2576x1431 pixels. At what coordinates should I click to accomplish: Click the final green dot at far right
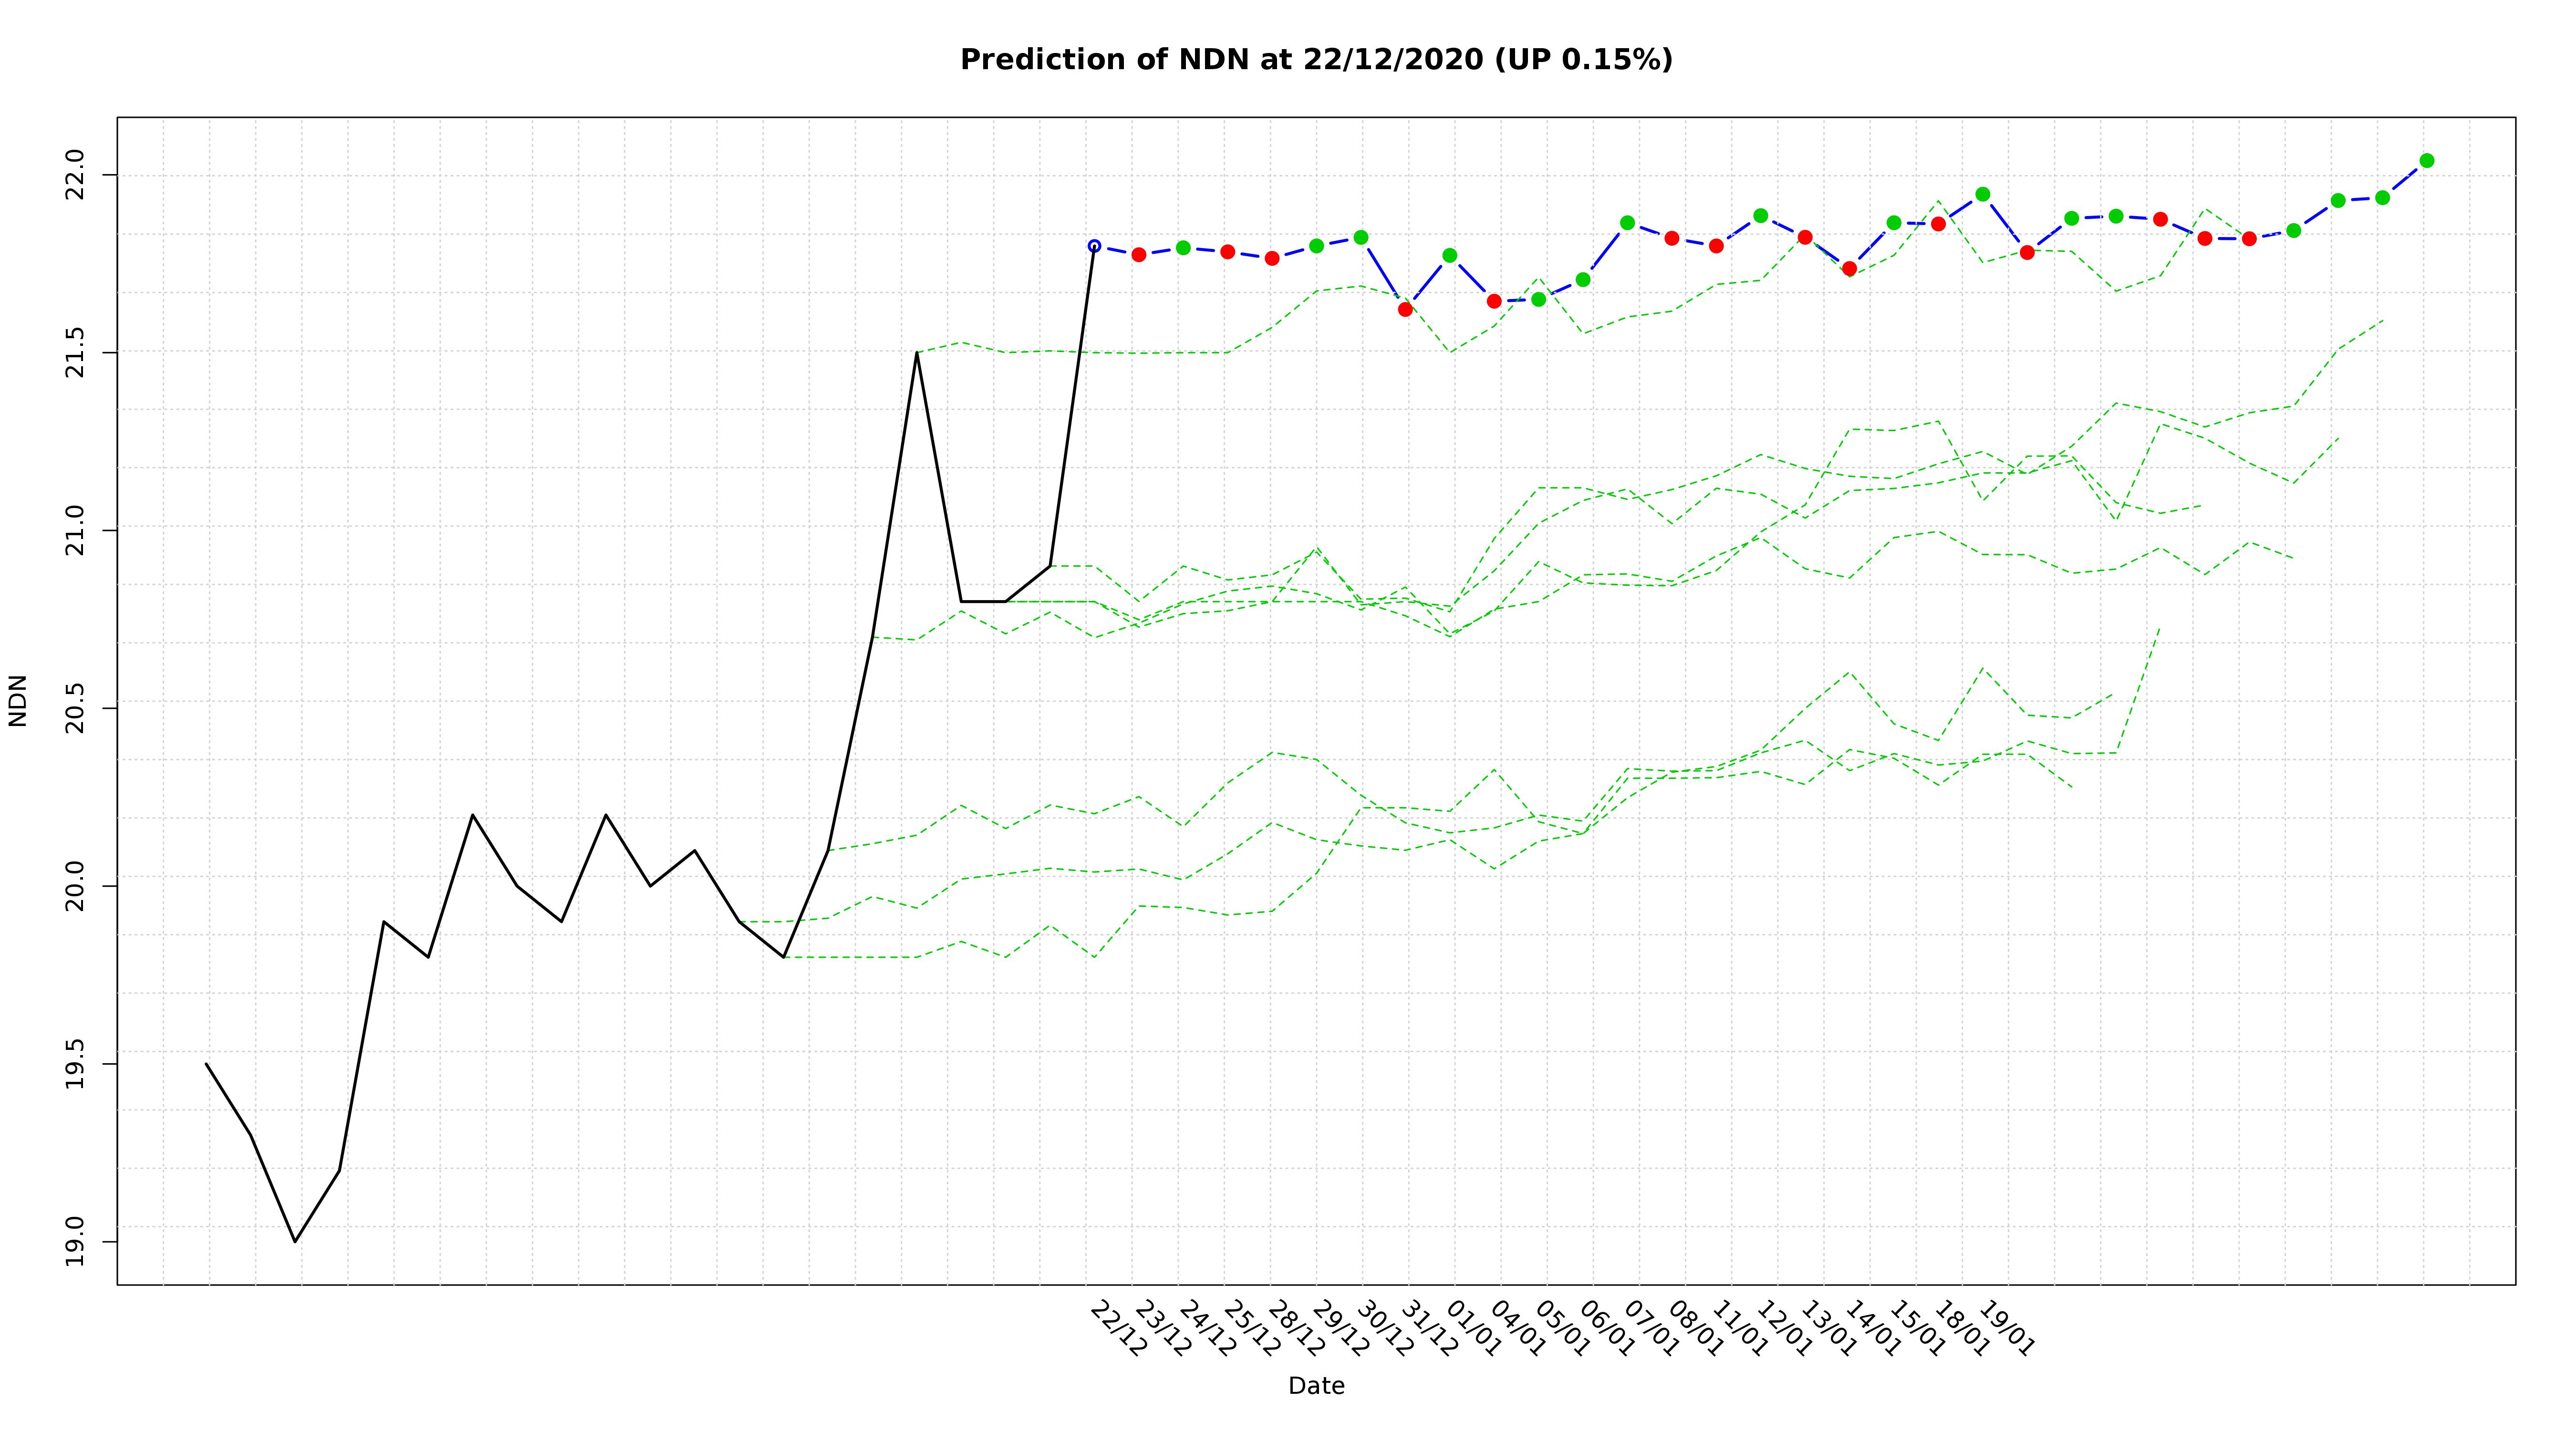pyautogui.click(x=2426, y=161)
